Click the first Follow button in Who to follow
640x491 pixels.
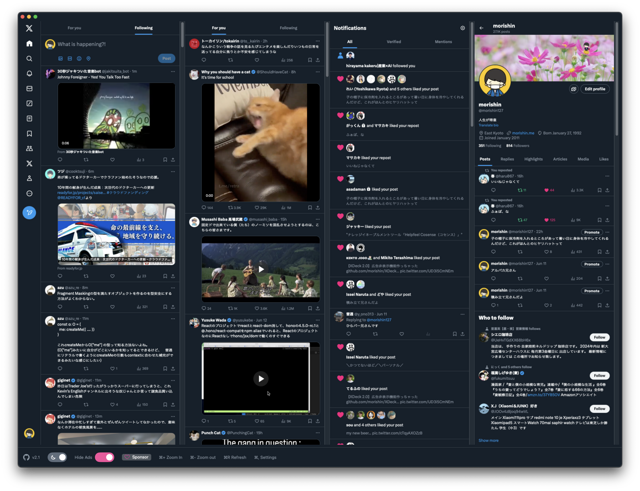(599, 337)
